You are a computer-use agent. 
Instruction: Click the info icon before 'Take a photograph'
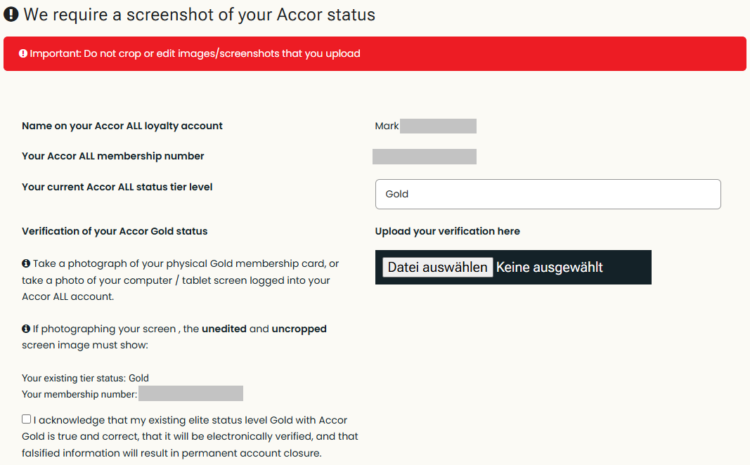coord(26,264)
